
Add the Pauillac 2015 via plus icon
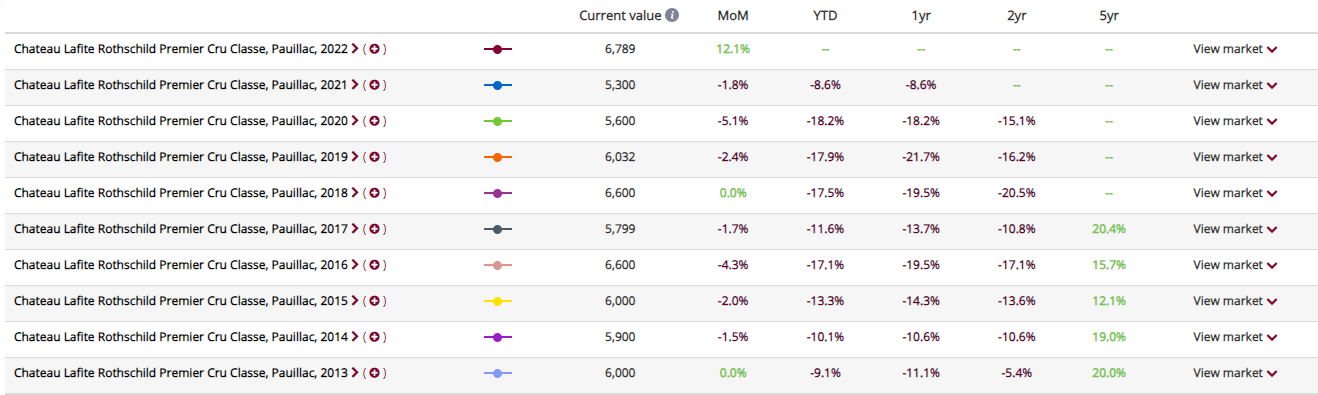(x=375, y=301)
